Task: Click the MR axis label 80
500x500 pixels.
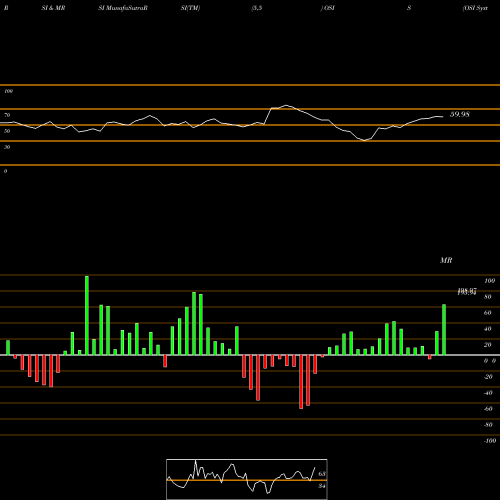Action: point(488,297)
